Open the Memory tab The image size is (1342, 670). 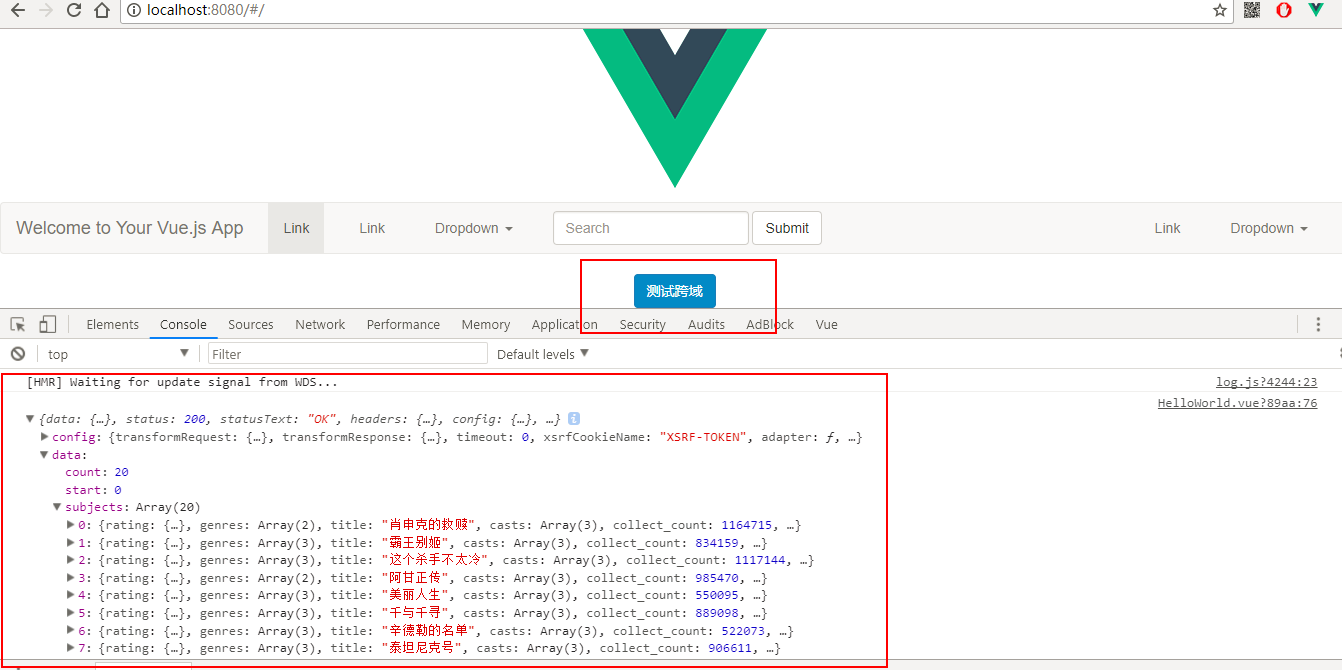[x=486, y=324]
